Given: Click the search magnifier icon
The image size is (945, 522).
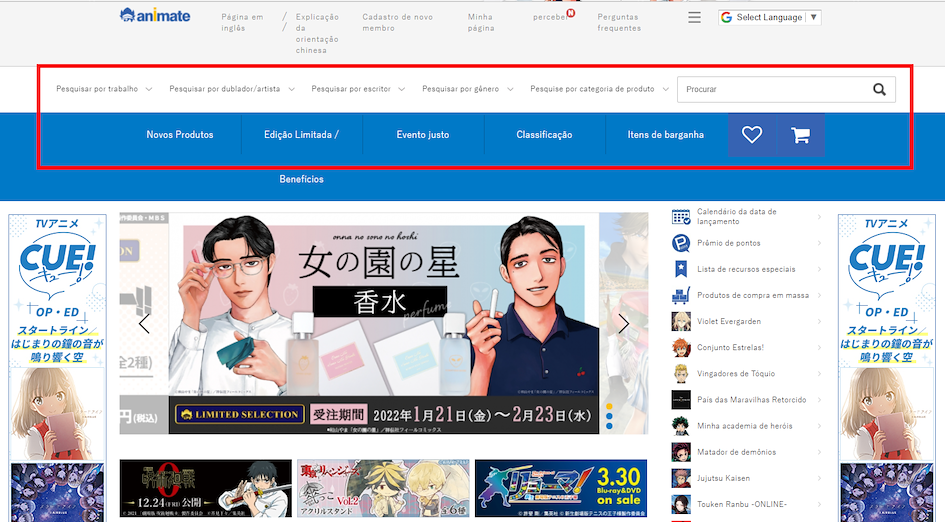Looking at the screenshot, I should 879,89.
